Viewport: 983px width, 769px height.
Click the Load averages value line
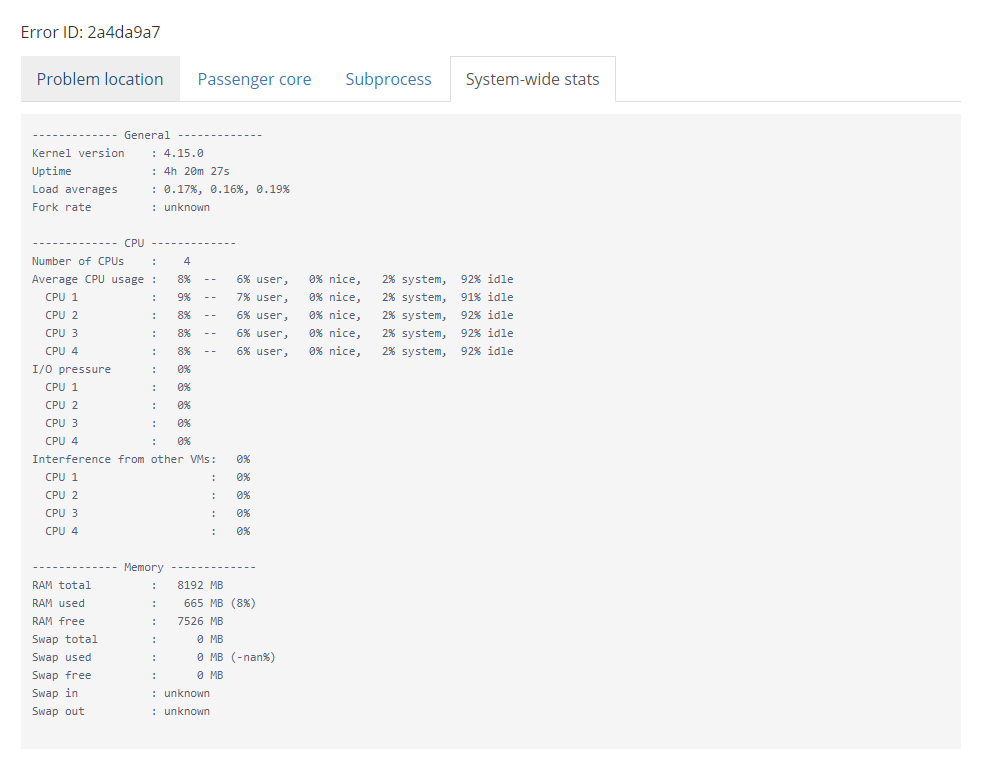[226, 189]
